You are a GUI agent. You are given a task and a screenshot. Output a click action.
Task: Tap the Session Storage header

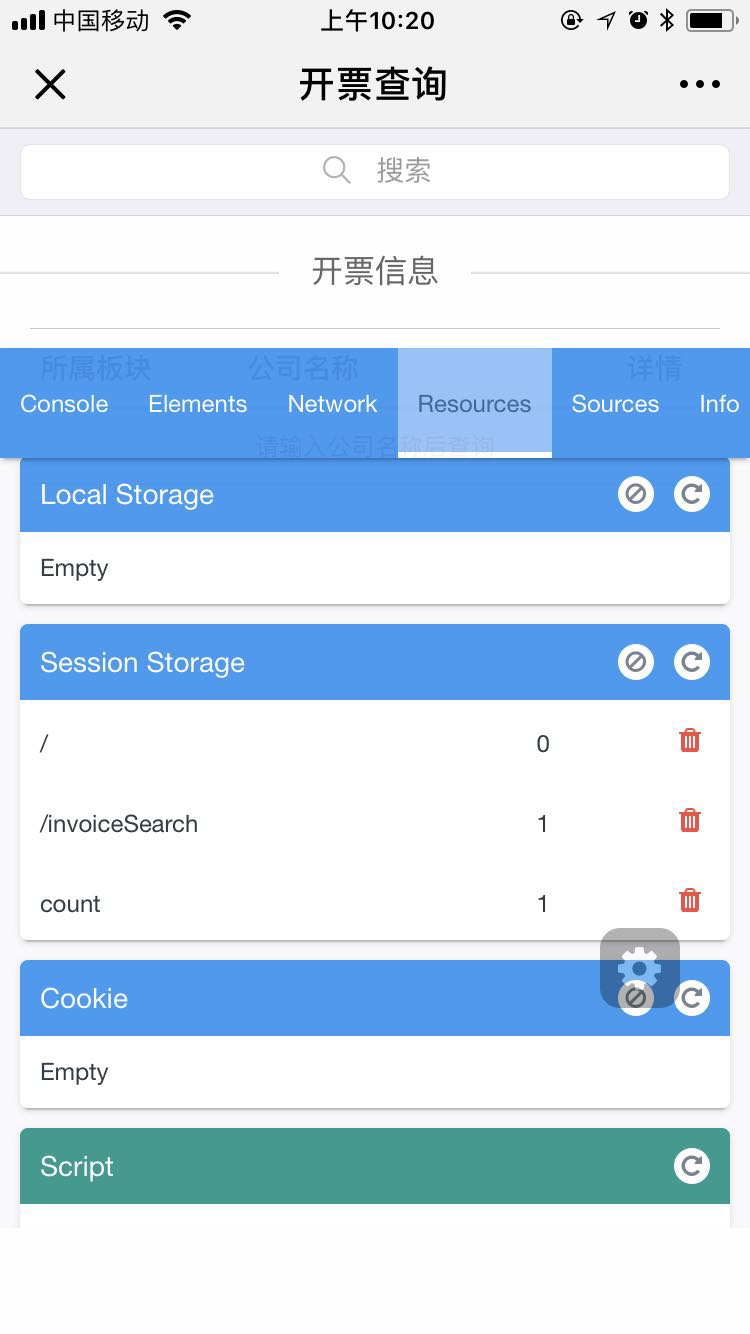pos(300,662)
